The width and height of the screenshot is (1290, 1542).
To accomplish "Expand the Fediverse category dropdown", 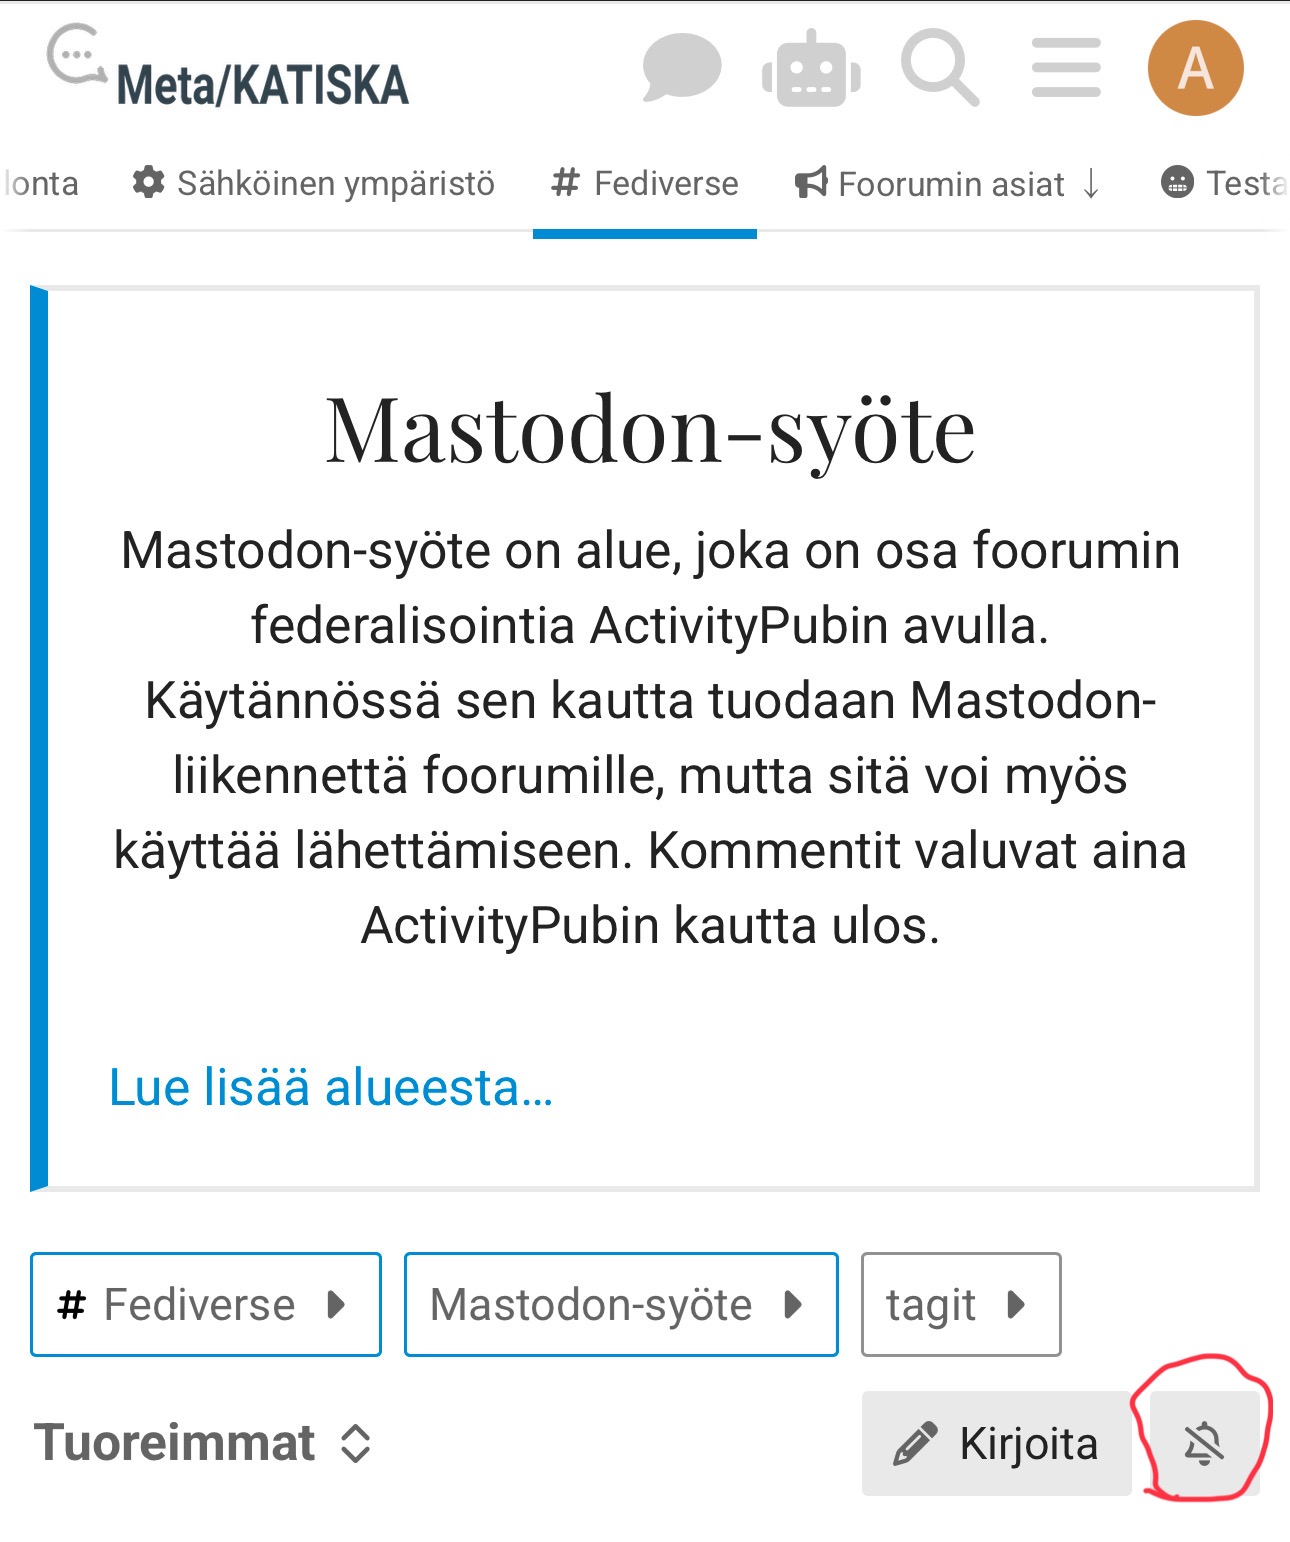I will coord(205,1304).
